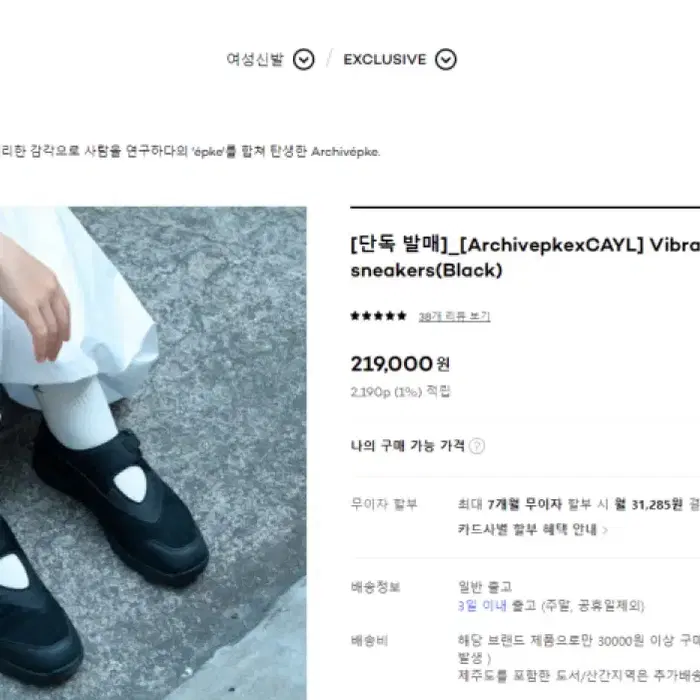This screenshot has height=700, width=700.
Task: Click the 배송정보 label
Action: [x=375, y=587]
